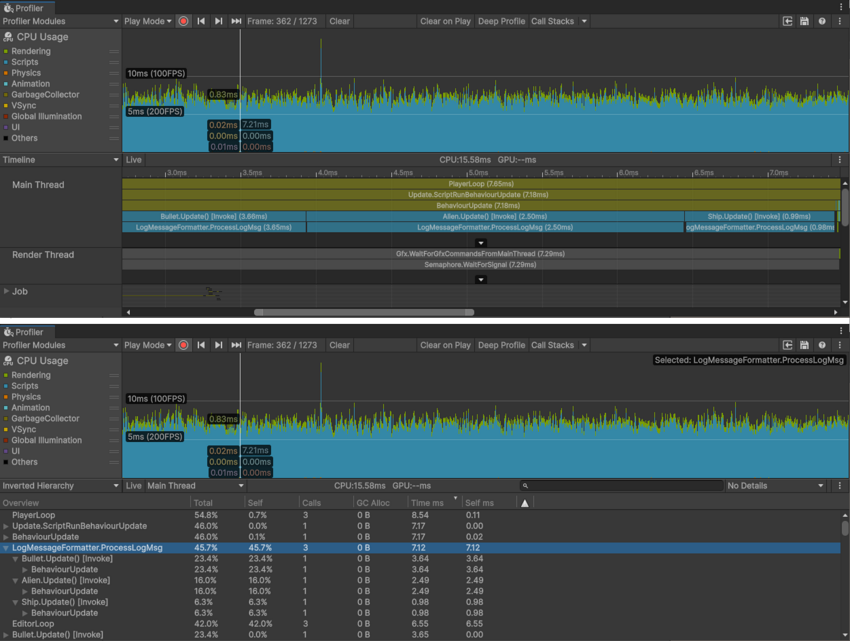The width and height of the screenshot is (850, 641).
Task: Click record button in top Profiler window
Action: click(x=183, y=21)
